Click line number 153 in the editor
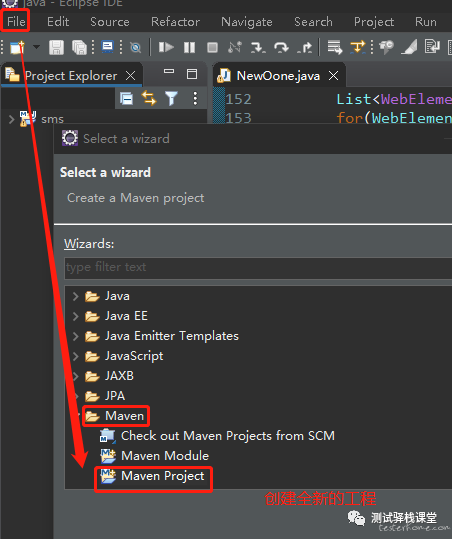 click(238, 118)
